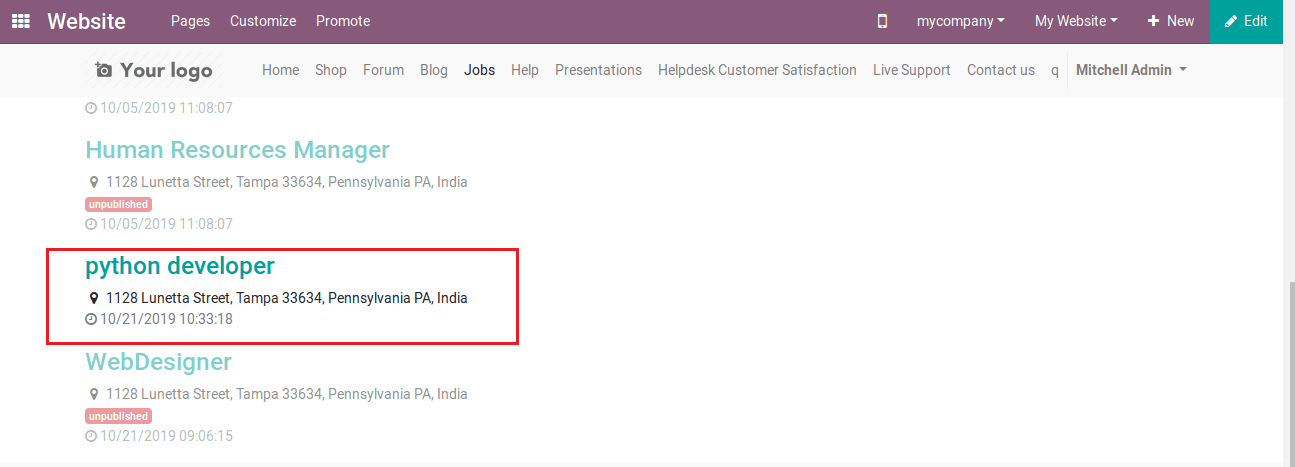Click the pencil Edit button
Image resolution: width=1295 pixels, height=467 pixels.
click(x=1246, y=21)
